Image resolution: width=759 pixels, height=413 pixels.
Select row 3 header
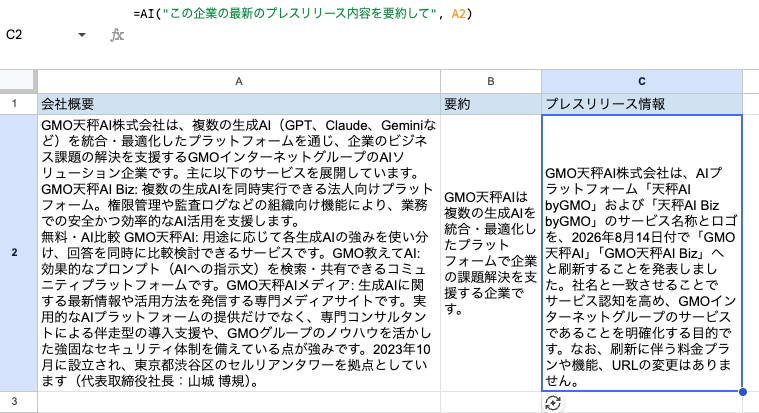click(15, 401)
